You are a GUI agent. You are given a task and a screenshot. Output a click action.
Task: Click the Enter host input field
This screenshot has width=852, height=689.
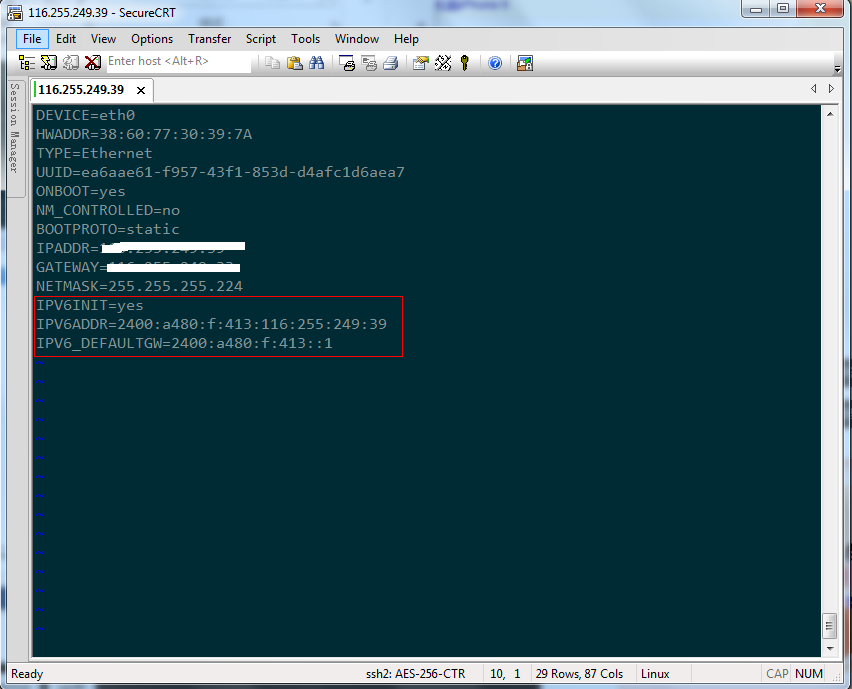coord(178,62)
